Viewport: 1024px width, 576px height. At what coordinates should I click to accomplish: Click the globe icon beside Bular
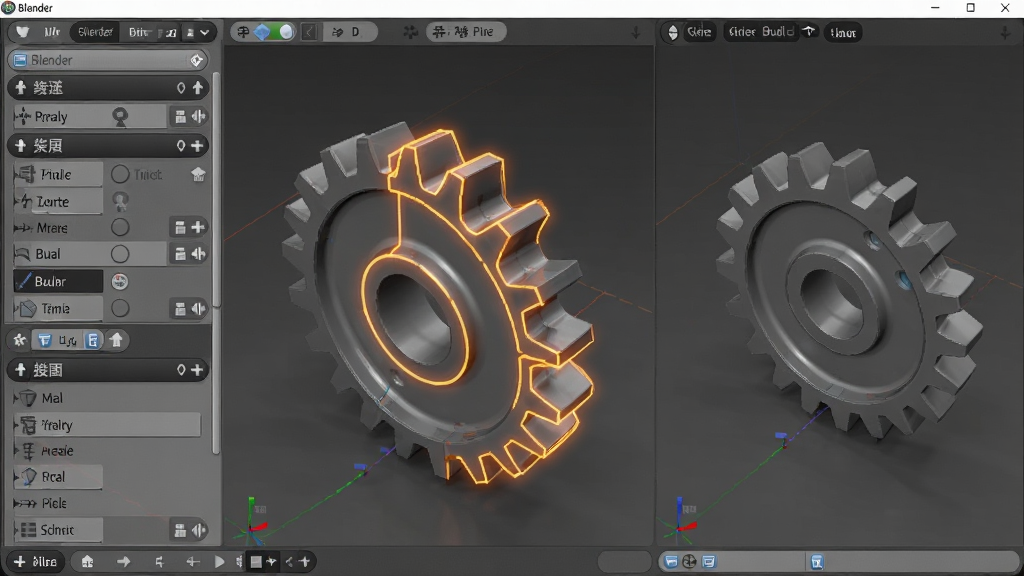click(x=120, y=281)
